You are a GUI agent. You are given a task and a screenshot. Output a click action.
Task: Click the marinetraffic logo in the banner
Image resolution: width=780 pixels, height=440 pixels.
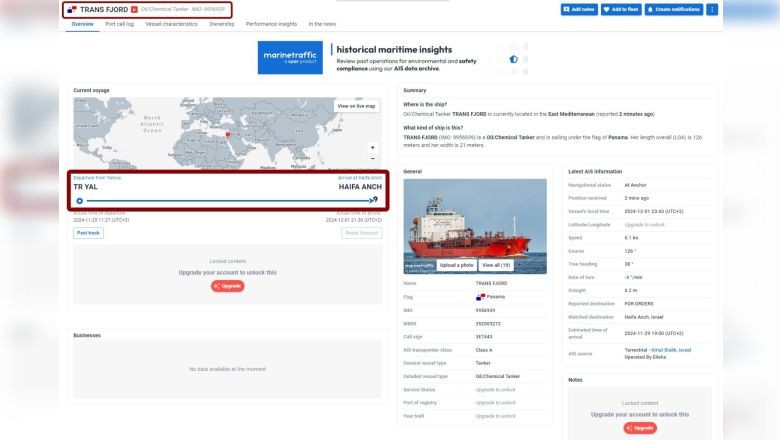[290, 58]
